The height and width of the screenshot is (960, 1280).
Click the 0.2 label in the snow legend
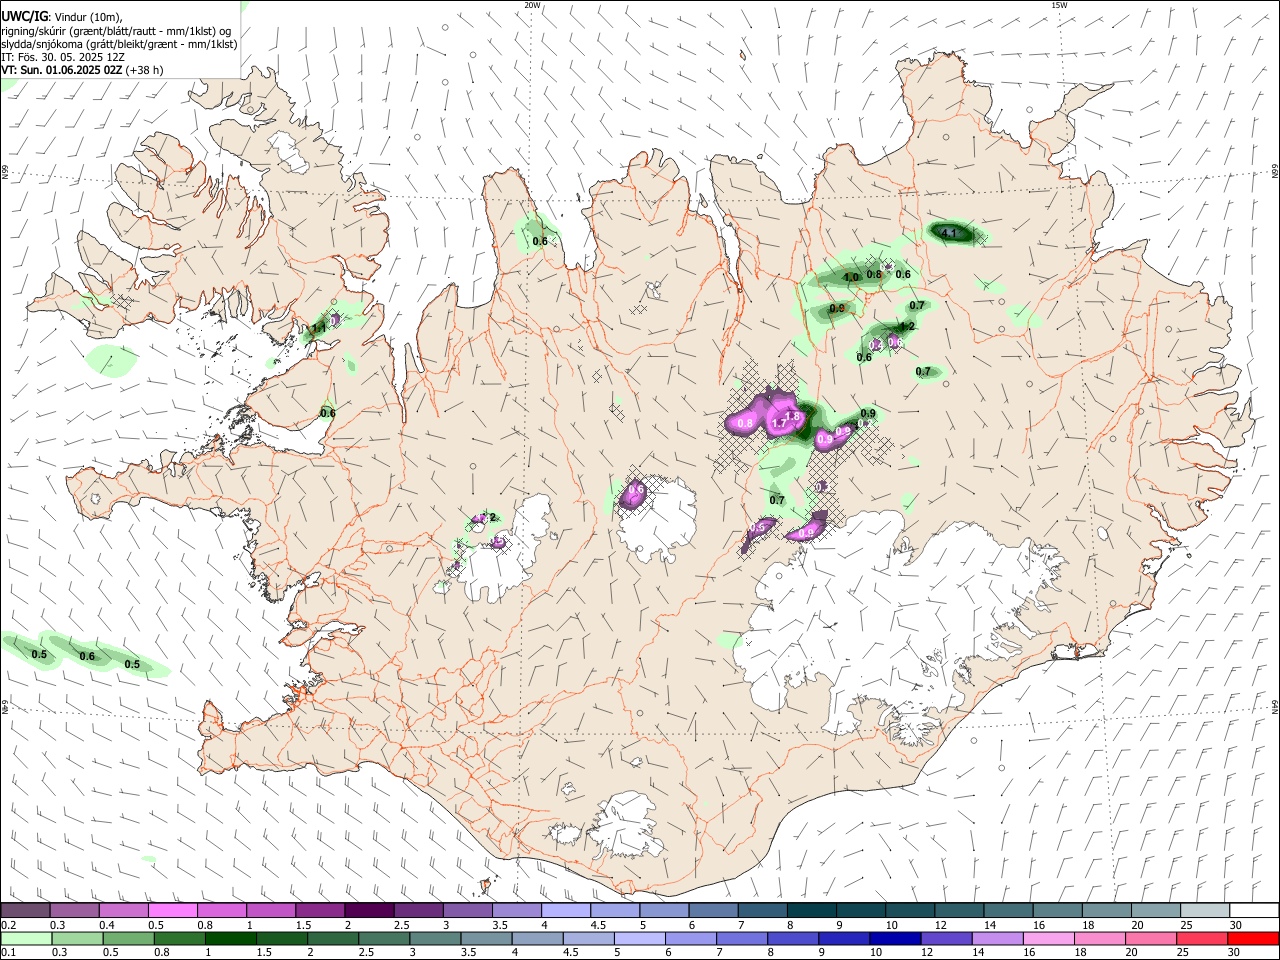8,925
